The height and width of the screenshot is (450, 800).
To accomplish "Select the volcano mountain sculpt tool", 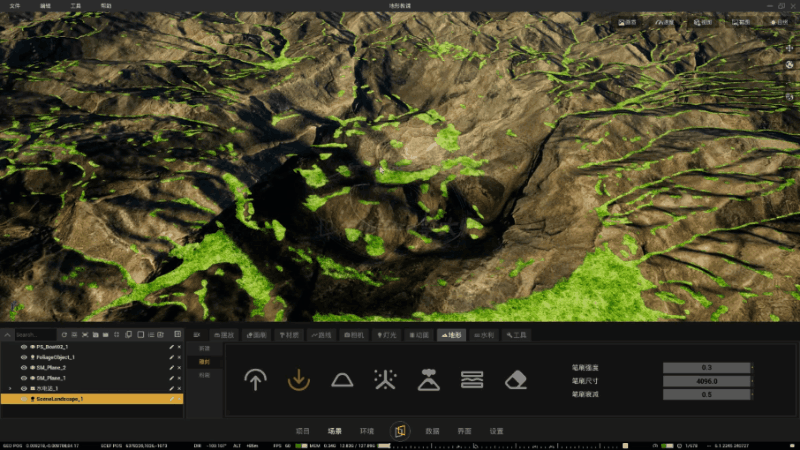I will point(429,380).
